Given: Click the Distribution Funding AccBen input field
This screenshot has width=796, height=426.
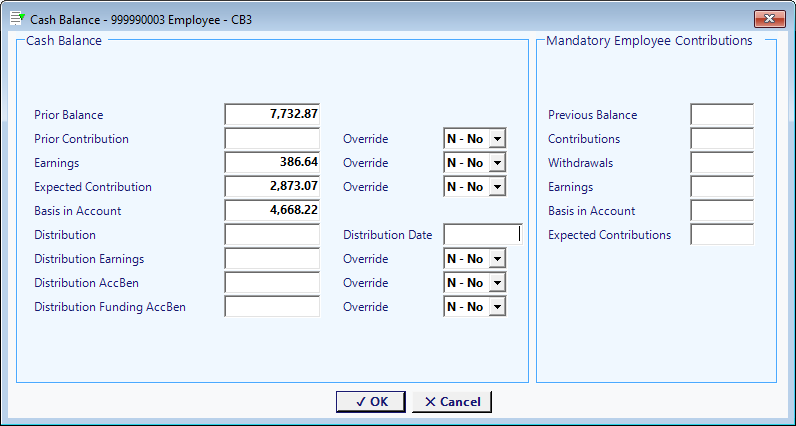Looking at the screenshot, I should 272,307.
